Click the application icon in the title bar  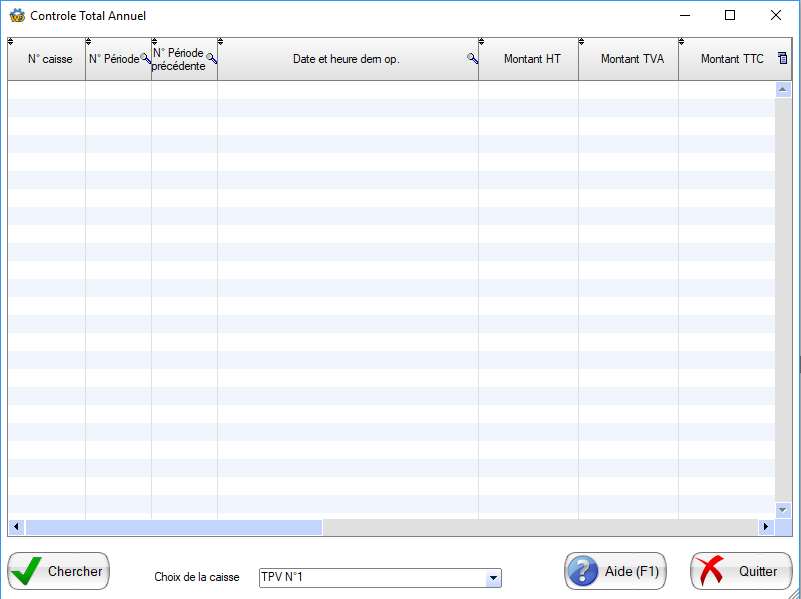(16, 15)
